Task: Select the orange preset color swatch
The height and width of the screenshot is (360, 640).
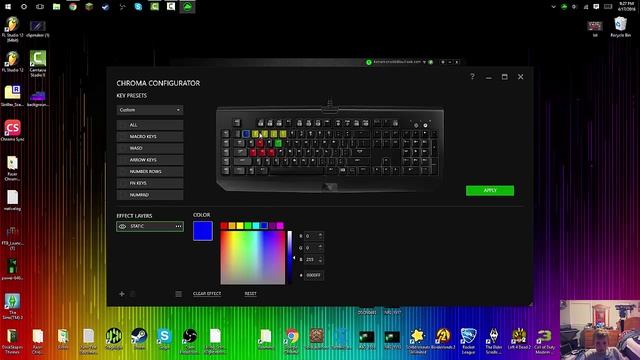Action: pyautogui.click(x=232, y=226)
